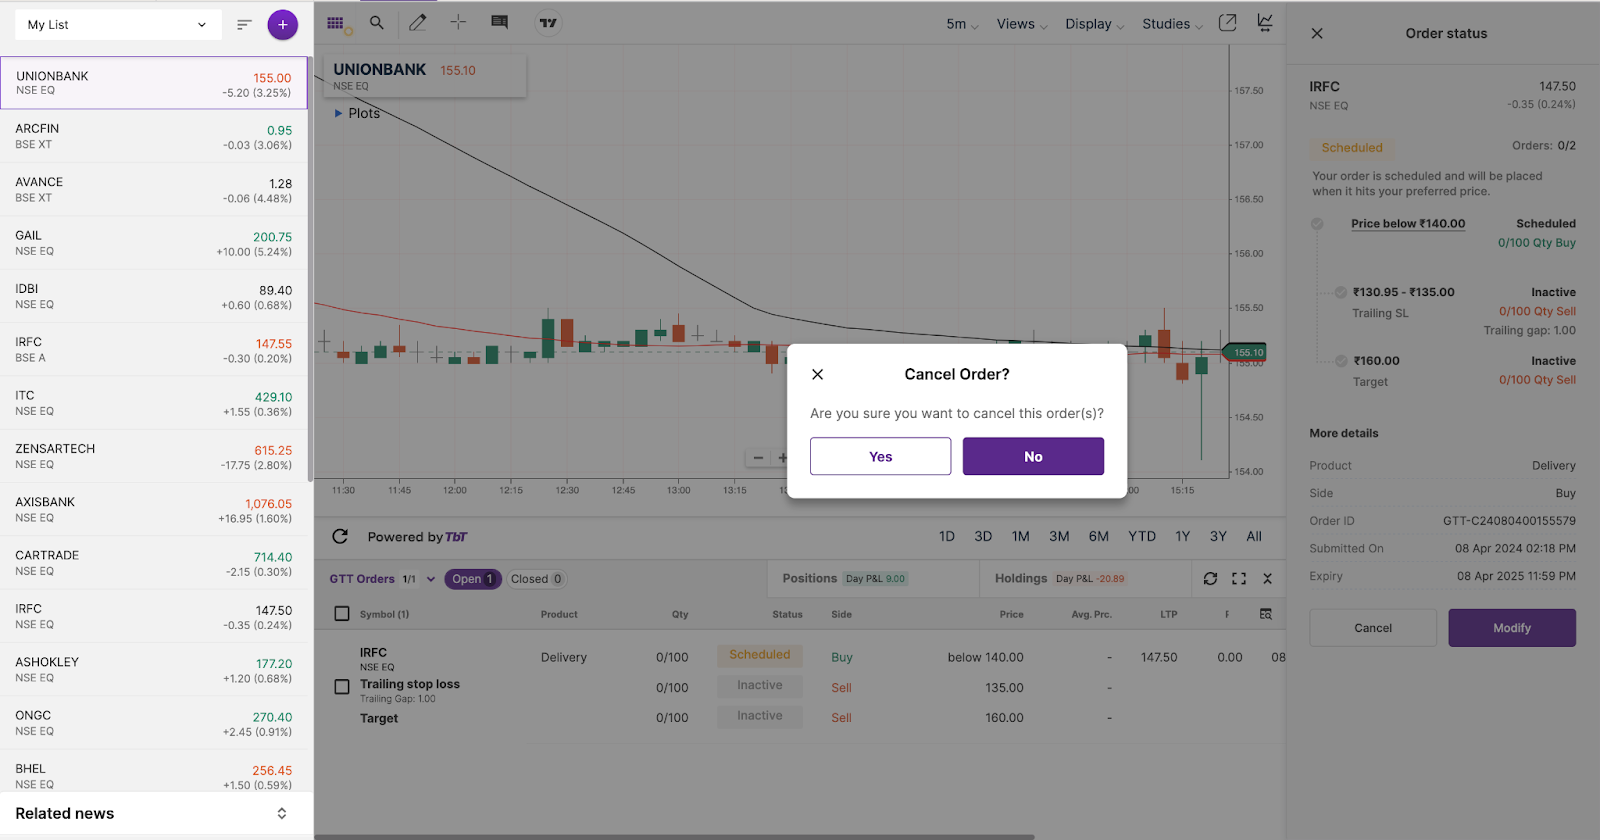Open the TradingView logo icon
Image resolution: width=1600 pixels, height=840 pixels.
(548, 23)
